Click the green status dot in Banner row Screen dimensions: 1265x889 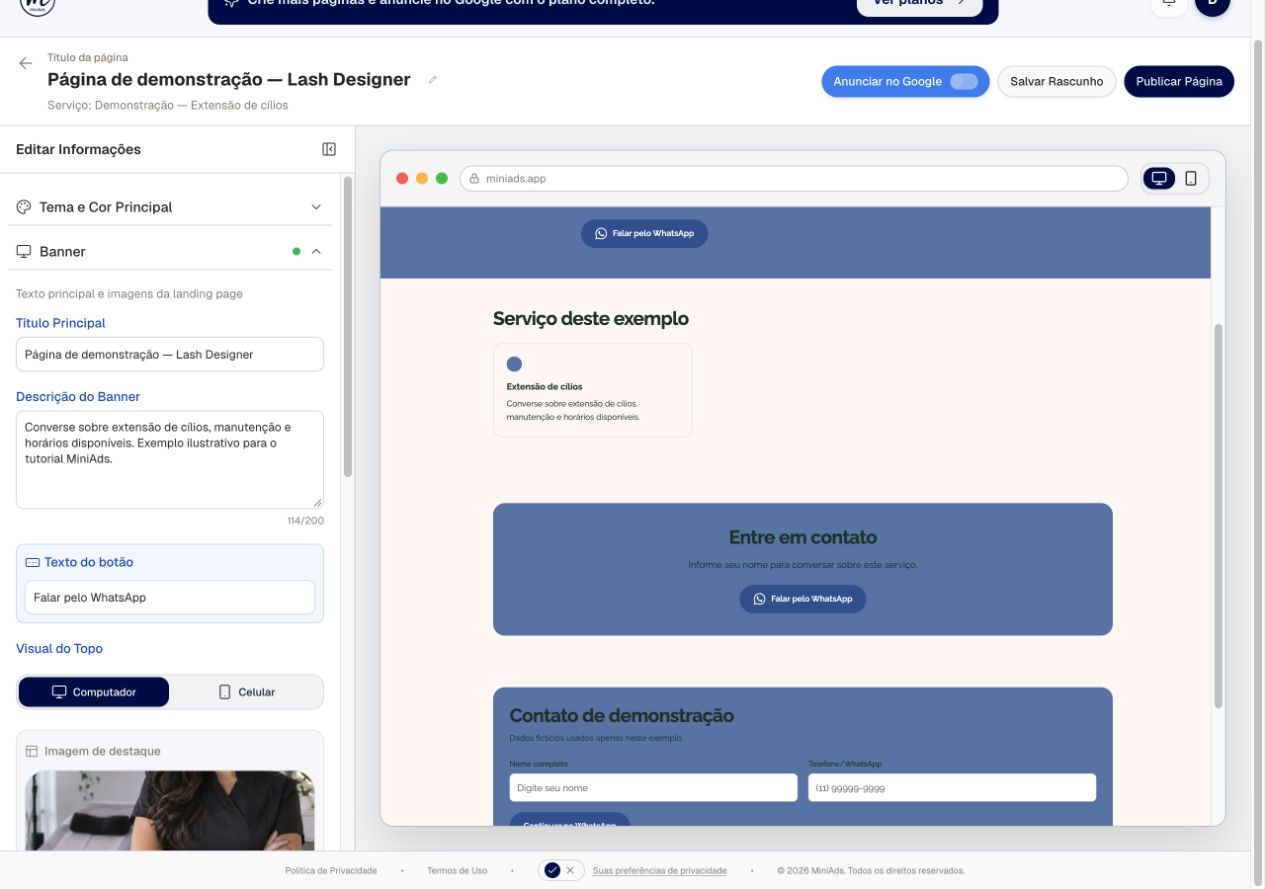(296, 252)
